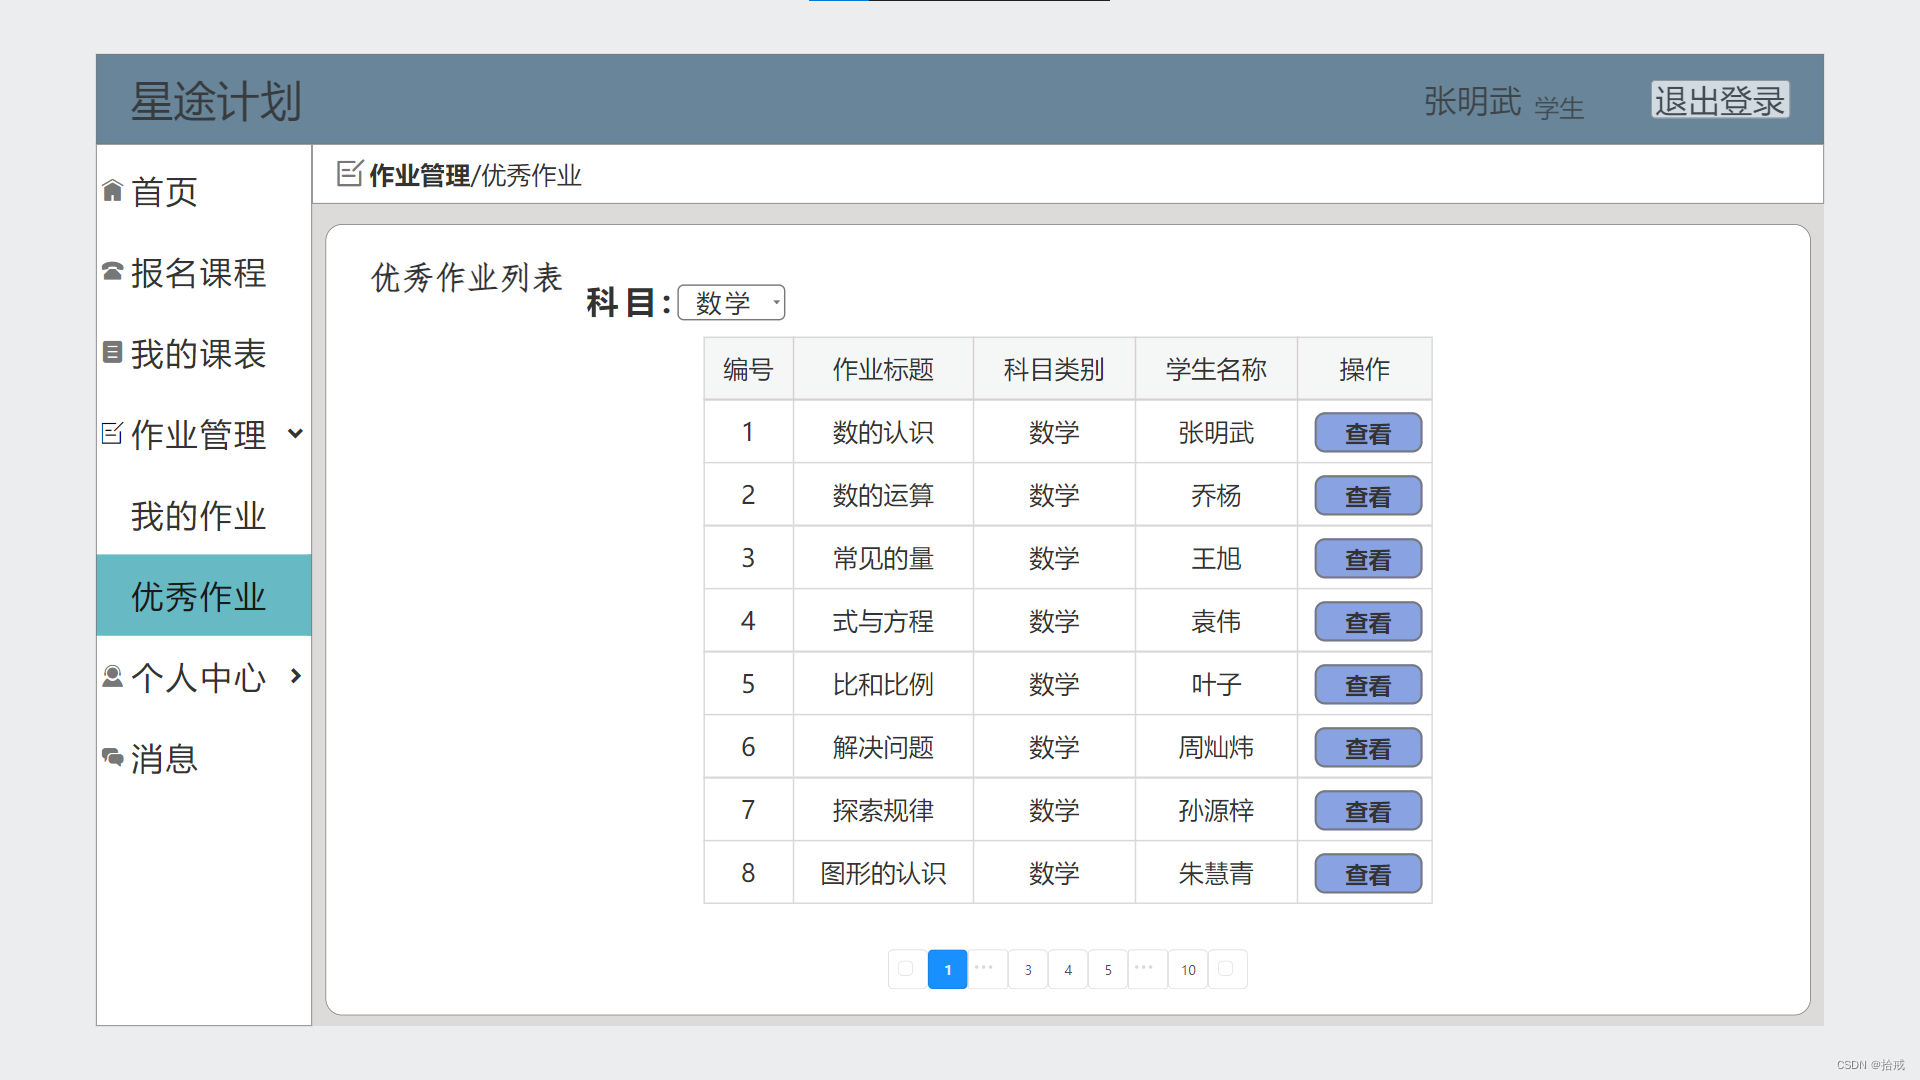Viewport: 1920px width, 1080px height.
Task: Click the phone icon beside 报名课程
Action: tap(113, 271)
